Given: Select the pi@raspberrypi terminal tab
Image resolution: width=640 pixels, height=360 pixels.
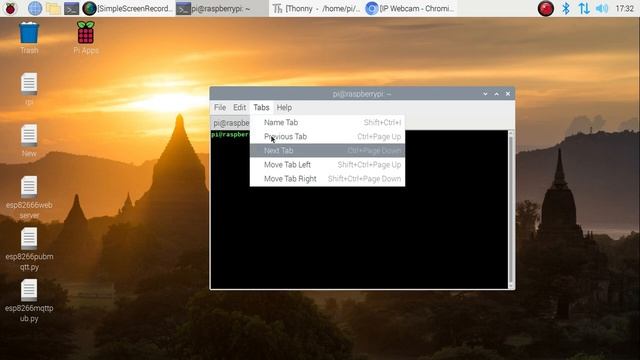Looking at the screenshot, I should coord(231,123).
